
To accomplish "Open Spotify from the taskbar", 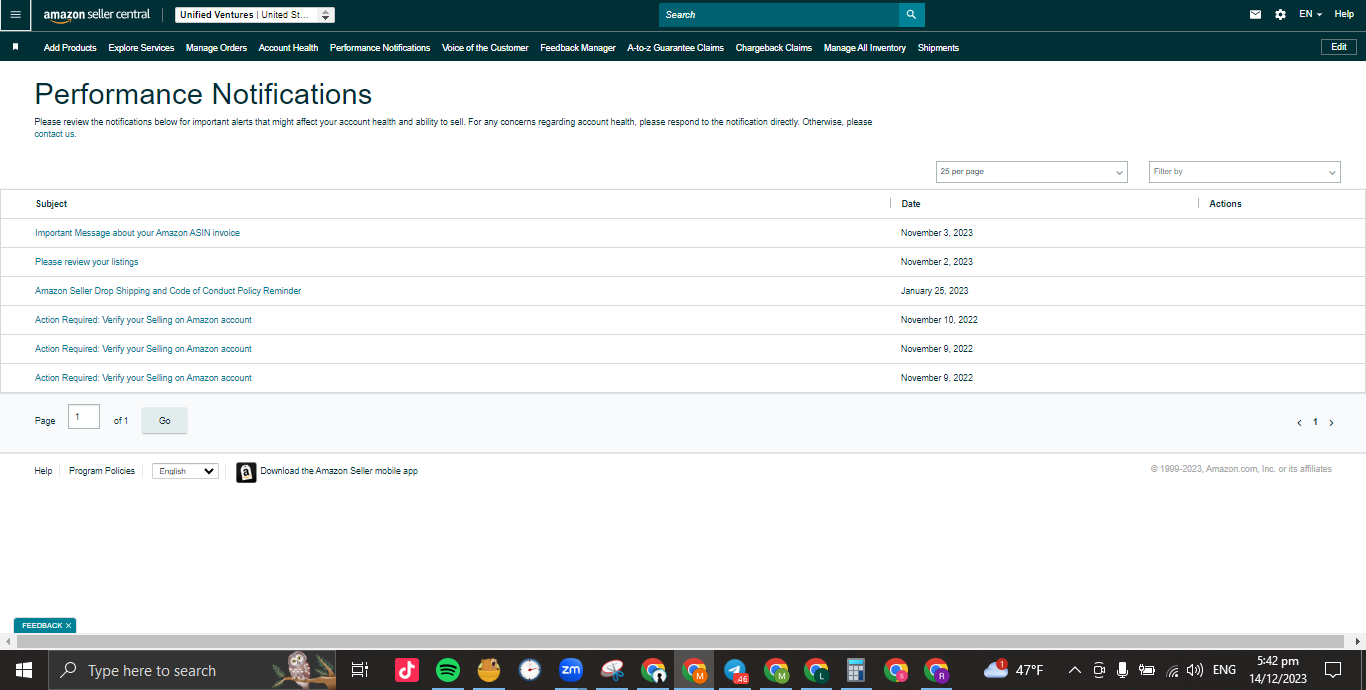I will pyautogui.click(x=448, y=670).
